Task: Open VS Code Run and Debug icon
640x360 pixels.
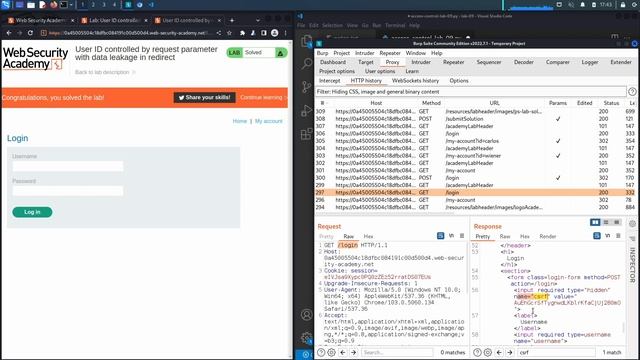Action: coord(306,110)
